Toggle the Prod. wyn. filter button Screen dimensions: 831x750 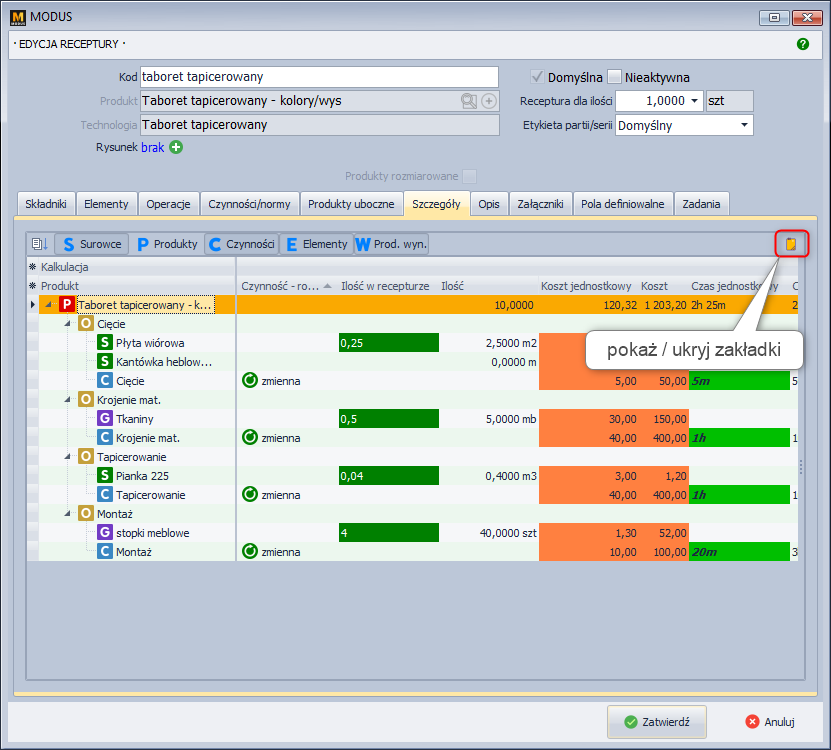(391, 244)
